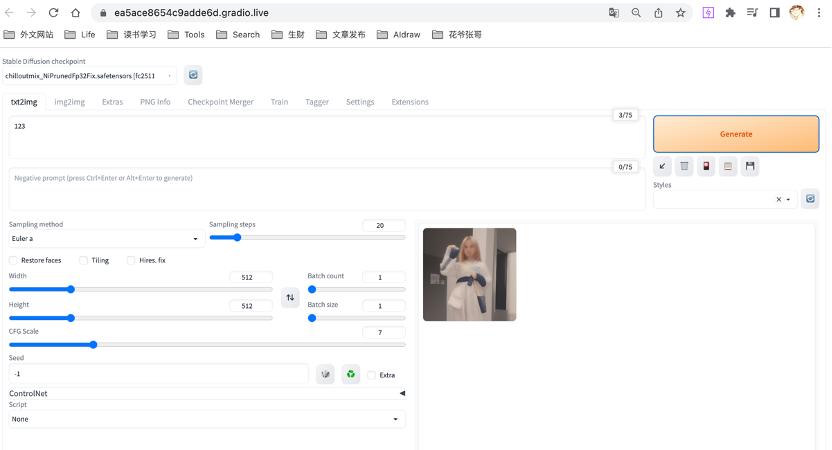Click the dice icon to randomize seed
The height and width of the screenshot is (450, 832).
point(325,375)
